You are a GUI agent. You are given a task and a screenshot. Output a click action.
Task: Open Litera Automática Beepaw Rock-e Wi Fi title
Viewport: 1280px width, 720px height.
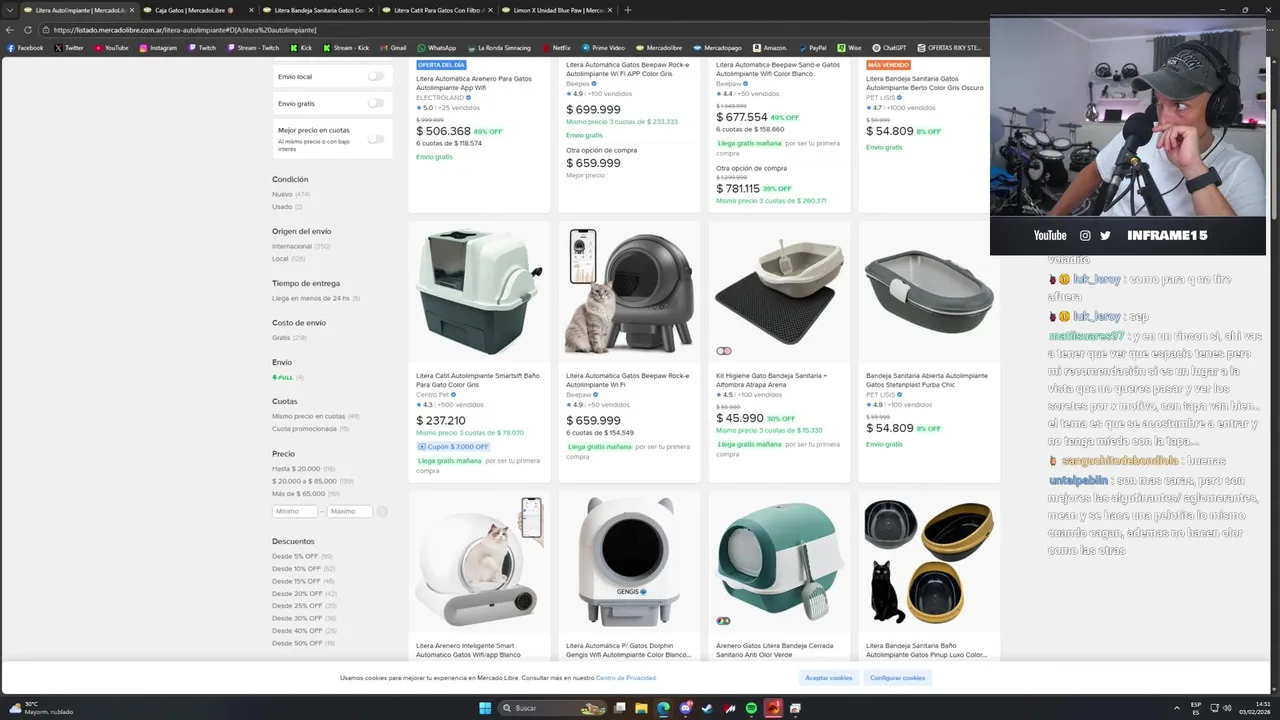[x=627, y=380]
